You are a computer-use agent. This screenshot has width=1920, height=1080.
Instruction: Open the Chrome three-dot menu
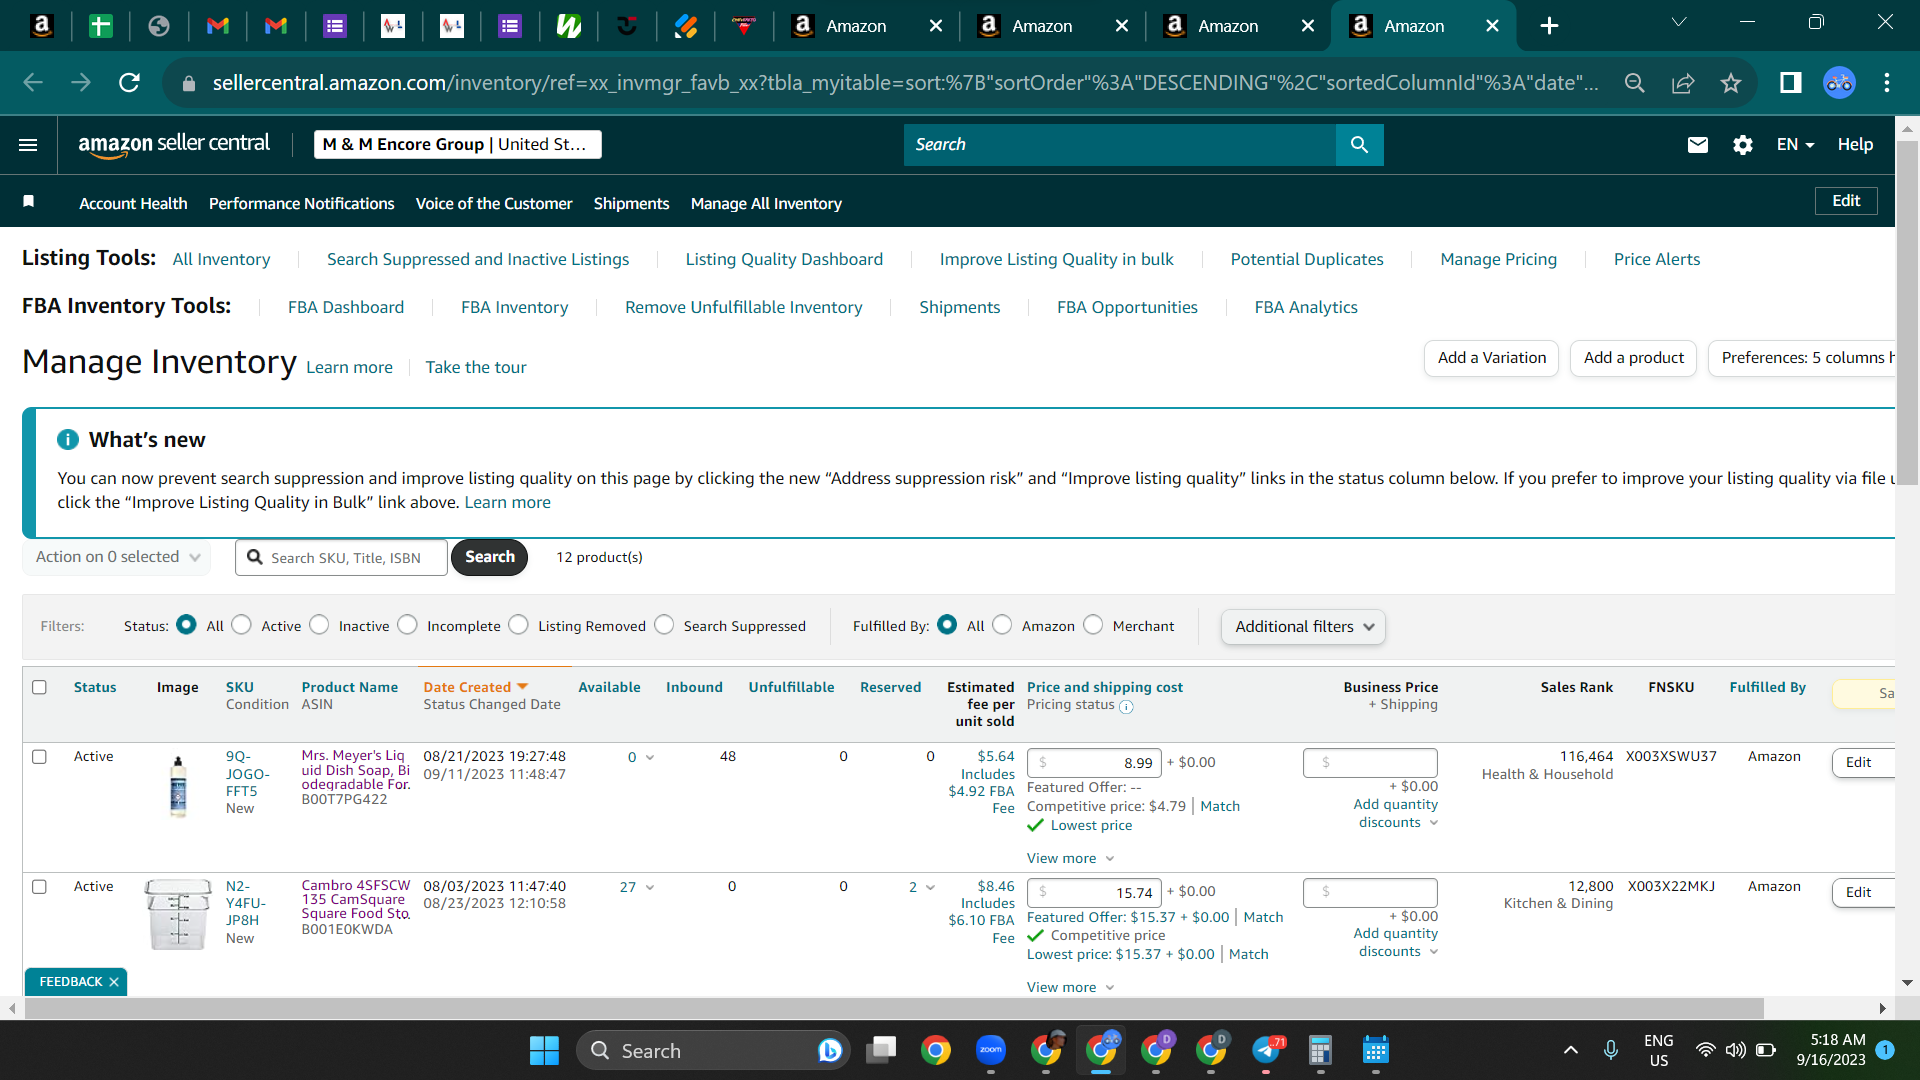1887,83
